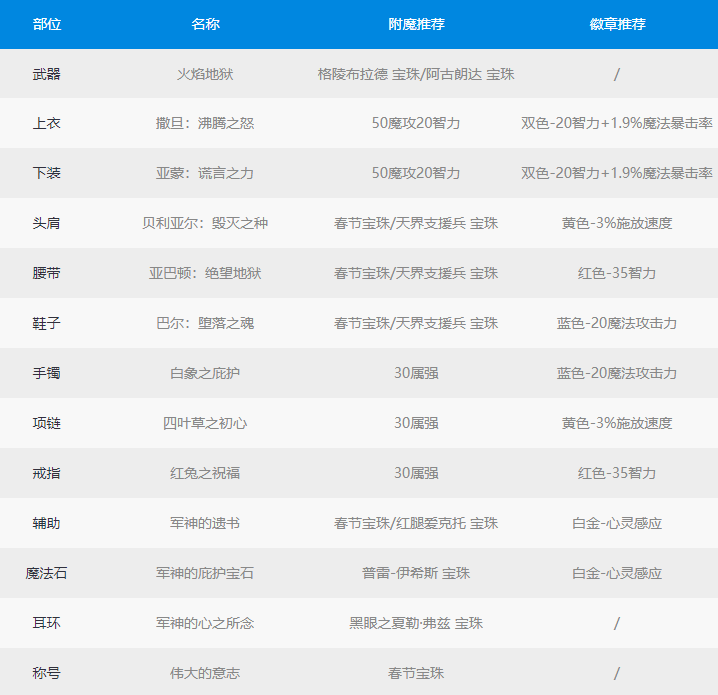Screen dimensions: 718x695
Task: Click 春节宝珠/天界支援兵 宝珠 in 鞋子 row
Action: pos(416,323)
